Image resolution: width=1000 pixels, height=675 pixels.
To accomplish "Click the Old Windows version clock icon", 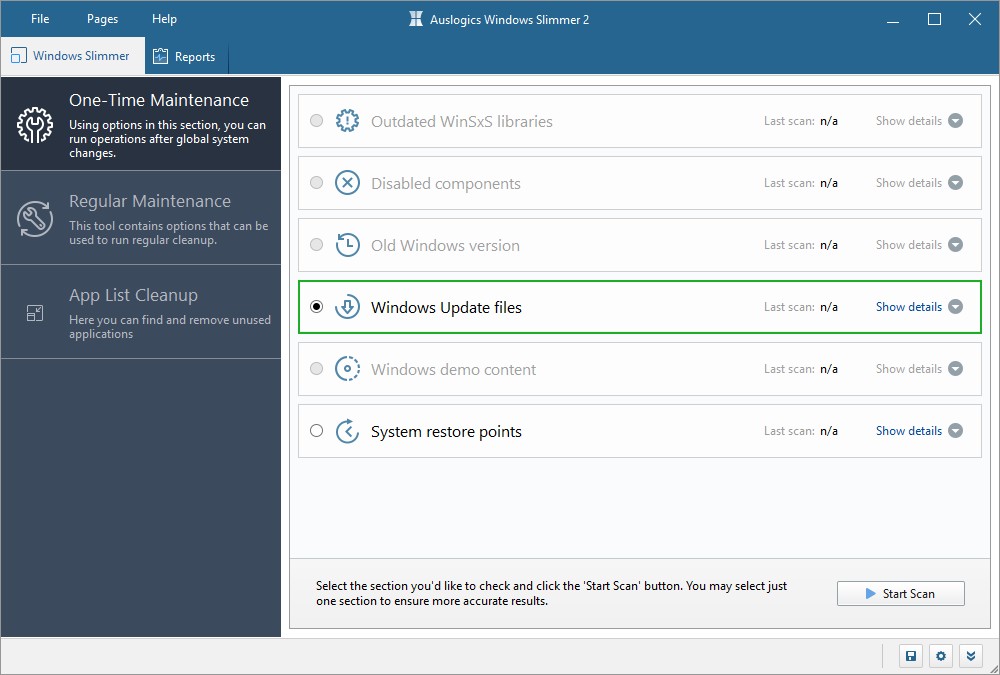I will (x=347, y=244).
